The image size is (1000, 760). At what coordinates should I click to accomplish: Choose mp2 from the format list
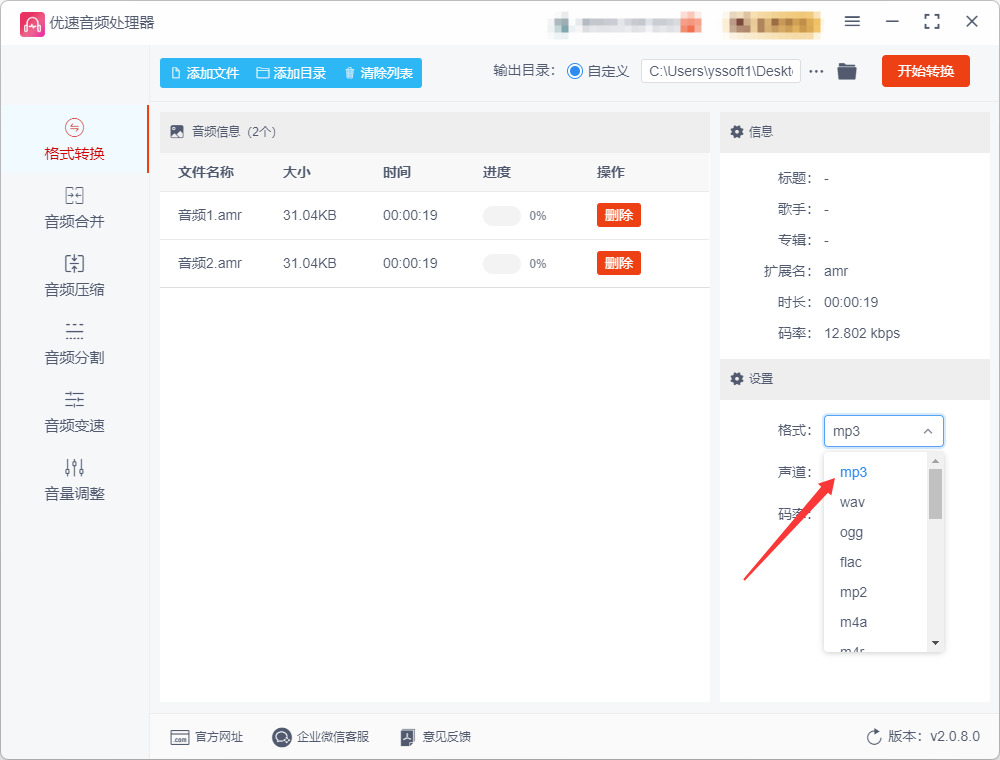(x=853, y=592)
